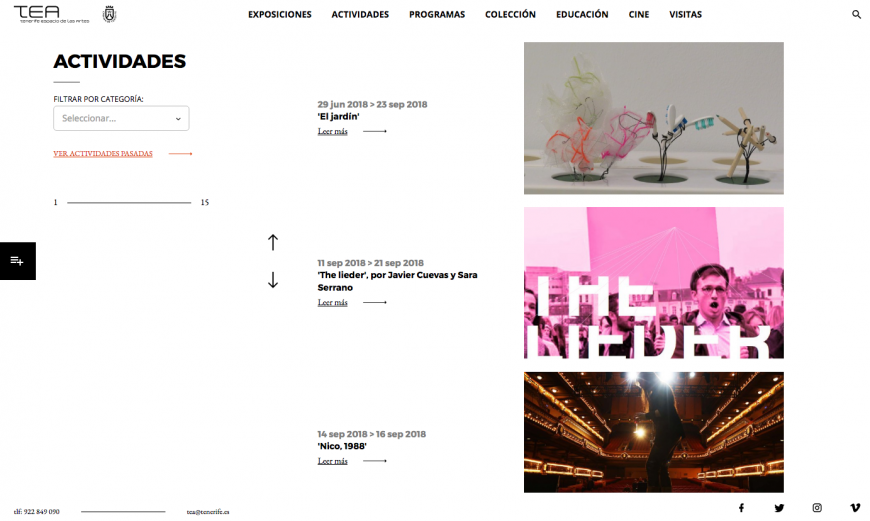Click the crest emblem beside TEA logo
The image size is (870, 521).
coord(109,14)
